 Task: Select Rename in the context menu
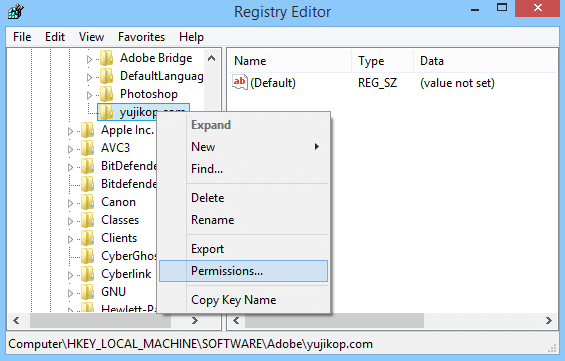point(244,220)
